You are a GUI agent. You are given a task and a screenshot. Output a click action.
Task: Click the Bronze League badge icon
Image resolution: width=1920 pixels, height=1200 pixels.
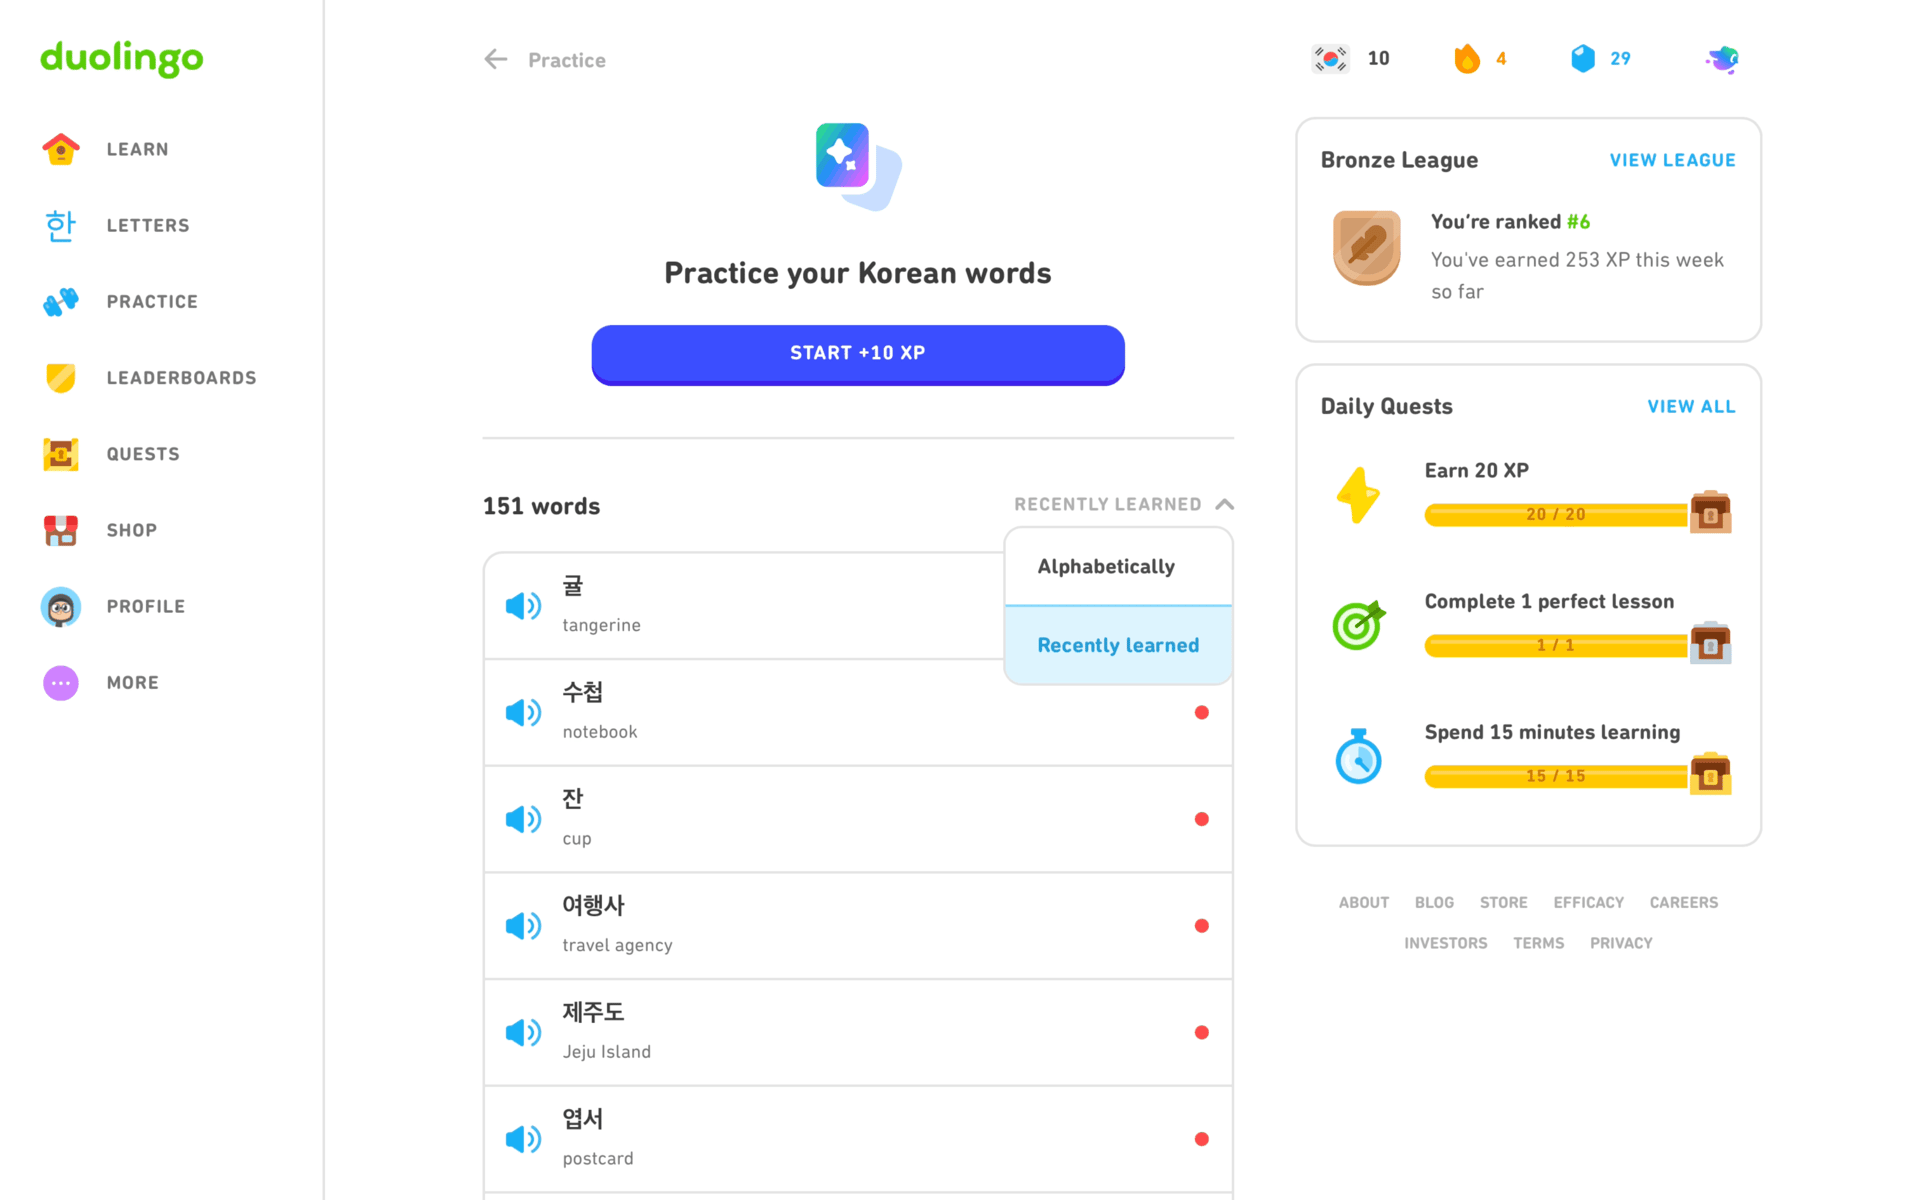pos(1367,247)
